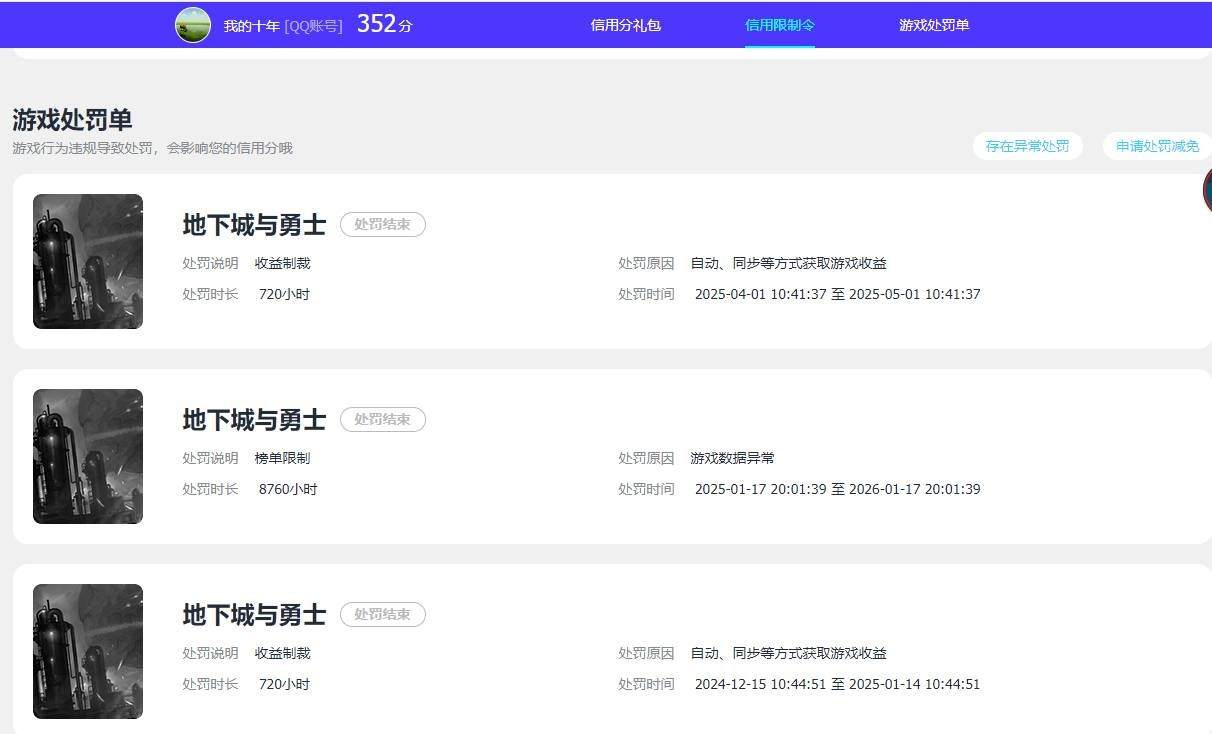Open game thumbnail of the 2025-04-01 penalty card

(x=88, y=261)
